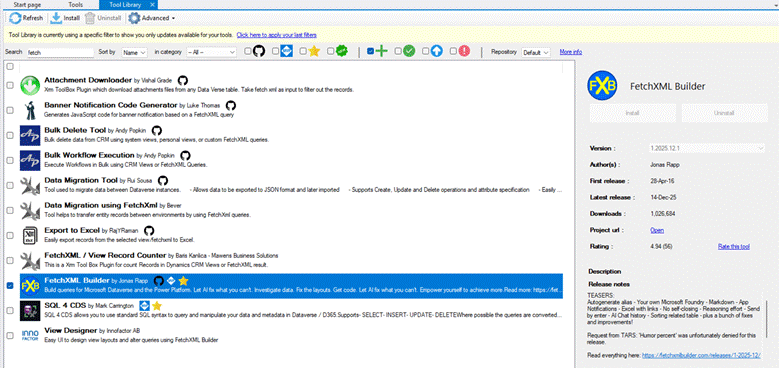This screenshot has width=779, height=368.
Task: Click the Attachment Downloader green arrow icon
Action: pos(30,85)
